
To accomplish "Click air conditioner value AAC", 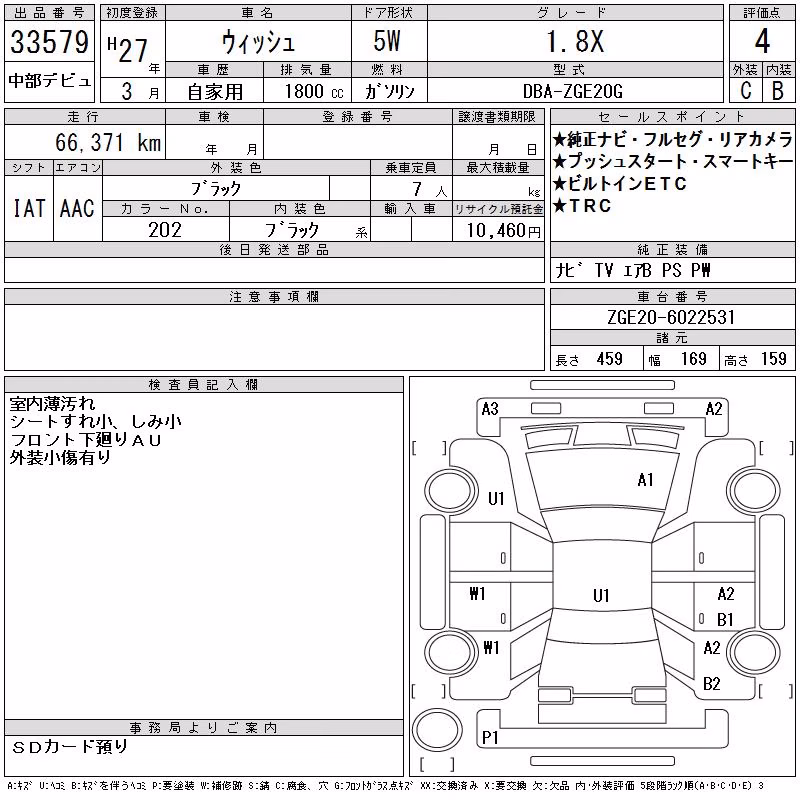I will 77,208.
